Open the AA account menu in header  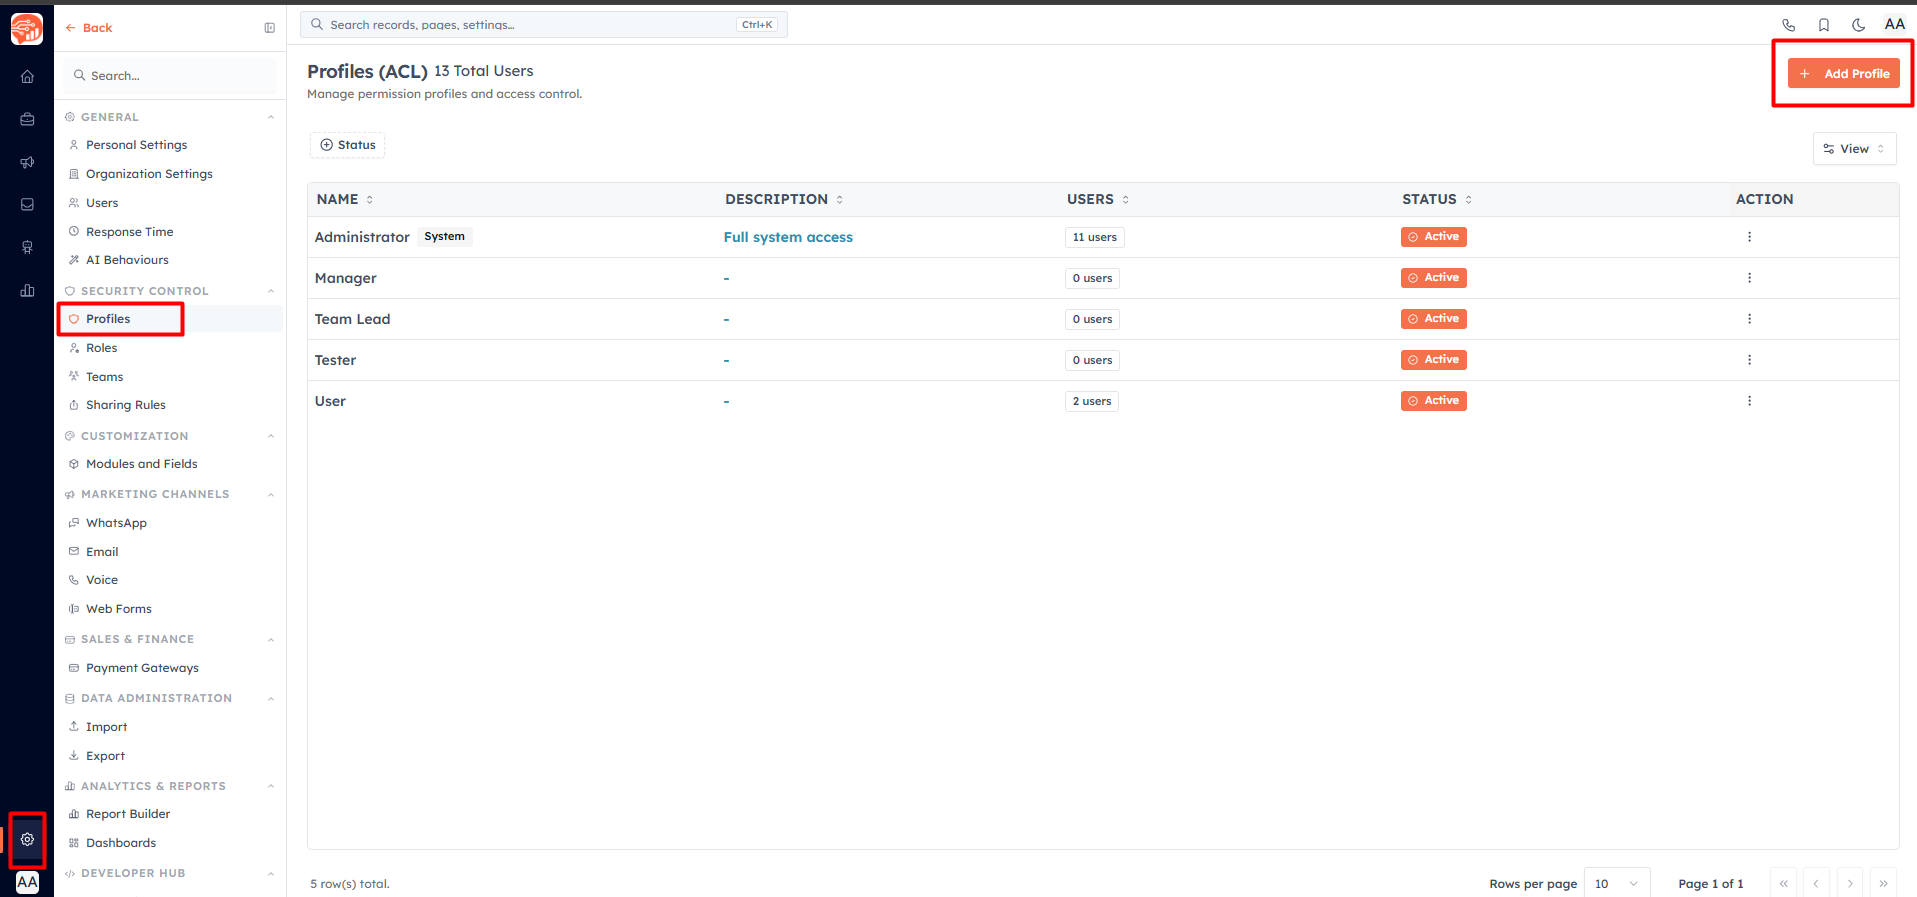pyautogui.click(x=1894, y=24)
